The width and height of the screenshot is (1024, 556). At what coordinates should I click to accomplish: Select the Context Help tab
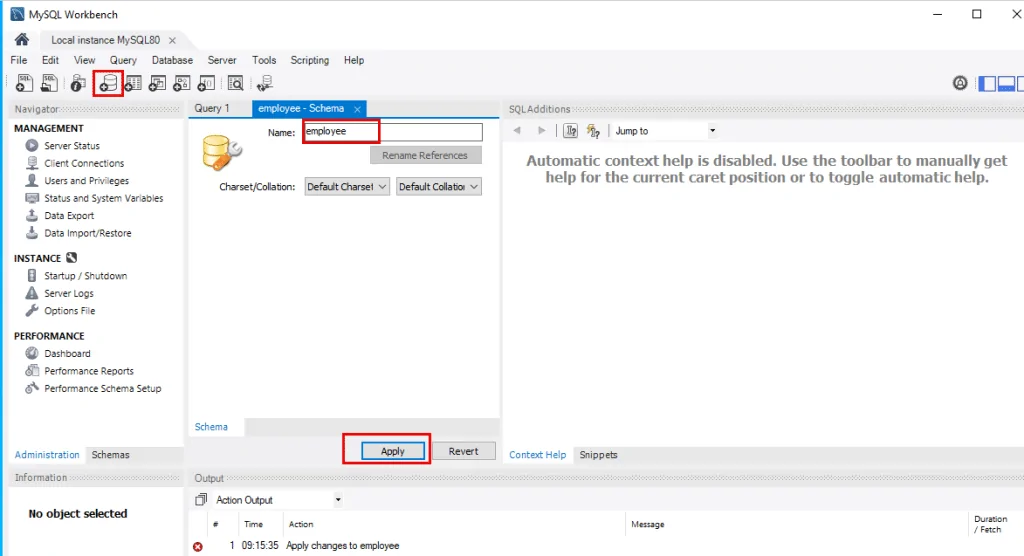537,455
